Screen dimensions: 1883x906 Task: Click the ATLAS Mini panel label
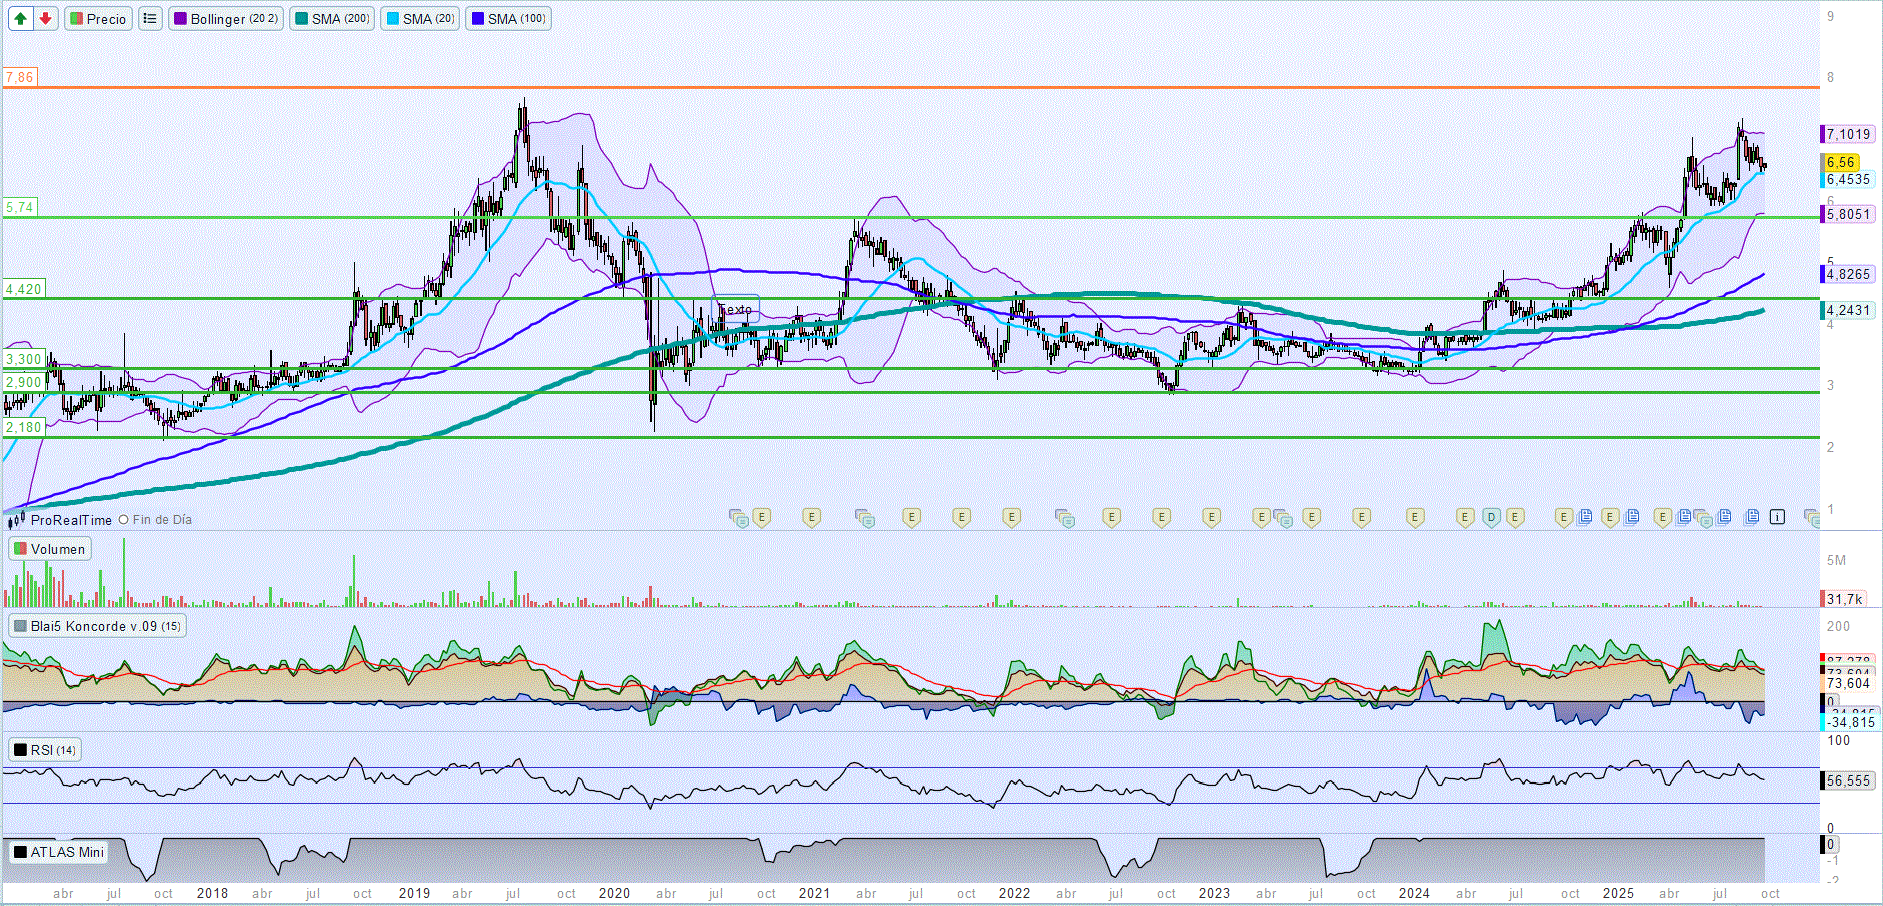[58, 852]
